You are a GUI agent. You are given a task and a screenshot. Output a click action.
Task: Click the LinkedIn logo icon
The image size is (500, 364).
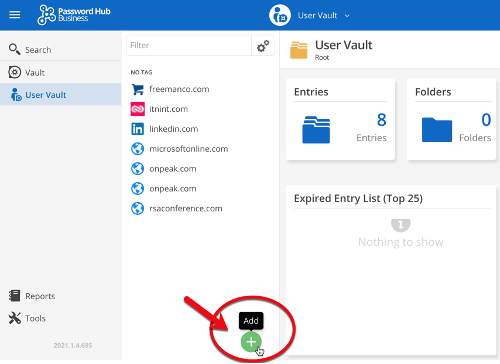point(137,129)
